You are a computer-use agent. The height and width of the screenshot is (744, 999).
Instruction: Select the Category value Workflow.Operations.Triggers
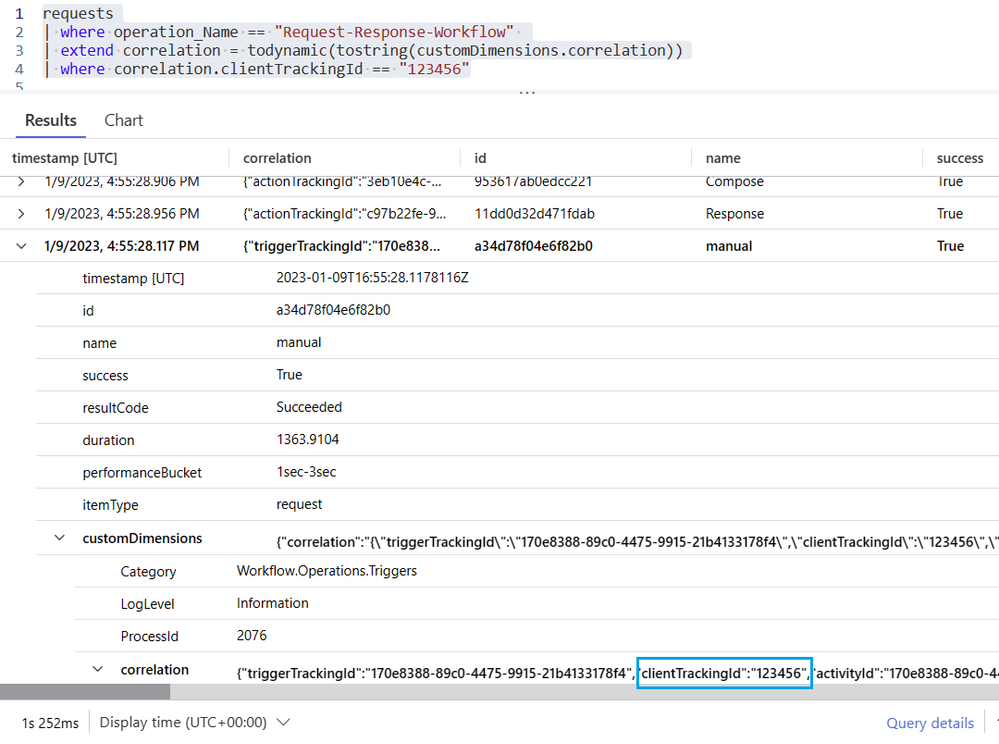327,571
